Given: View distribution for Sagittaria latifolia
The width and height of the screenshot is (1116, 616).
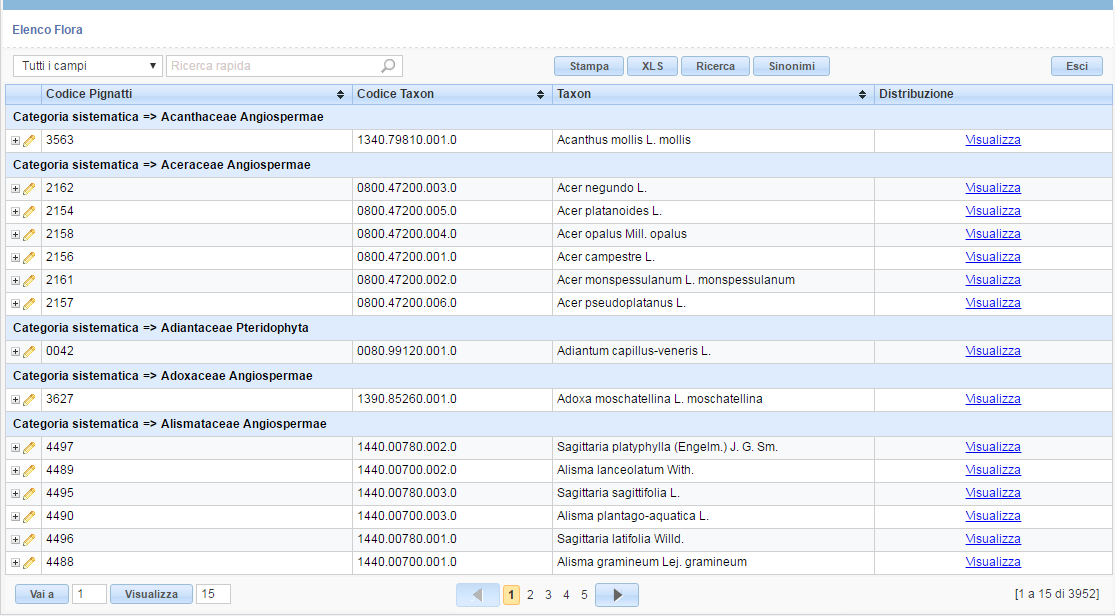Looking at the screenshot, I should pos(993,539).
